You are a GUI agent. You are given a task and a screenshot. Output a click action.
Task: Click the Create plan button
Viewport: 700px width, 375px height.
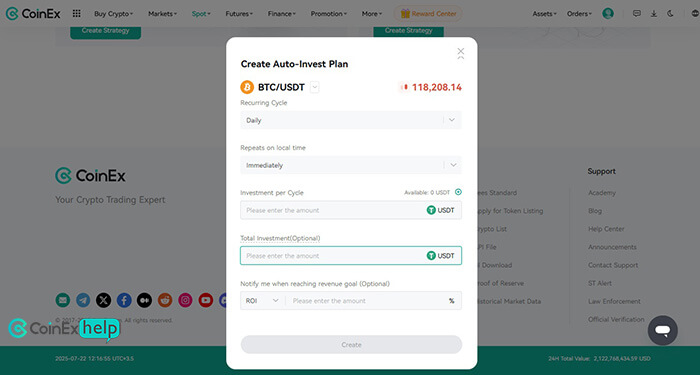point(351,345)
